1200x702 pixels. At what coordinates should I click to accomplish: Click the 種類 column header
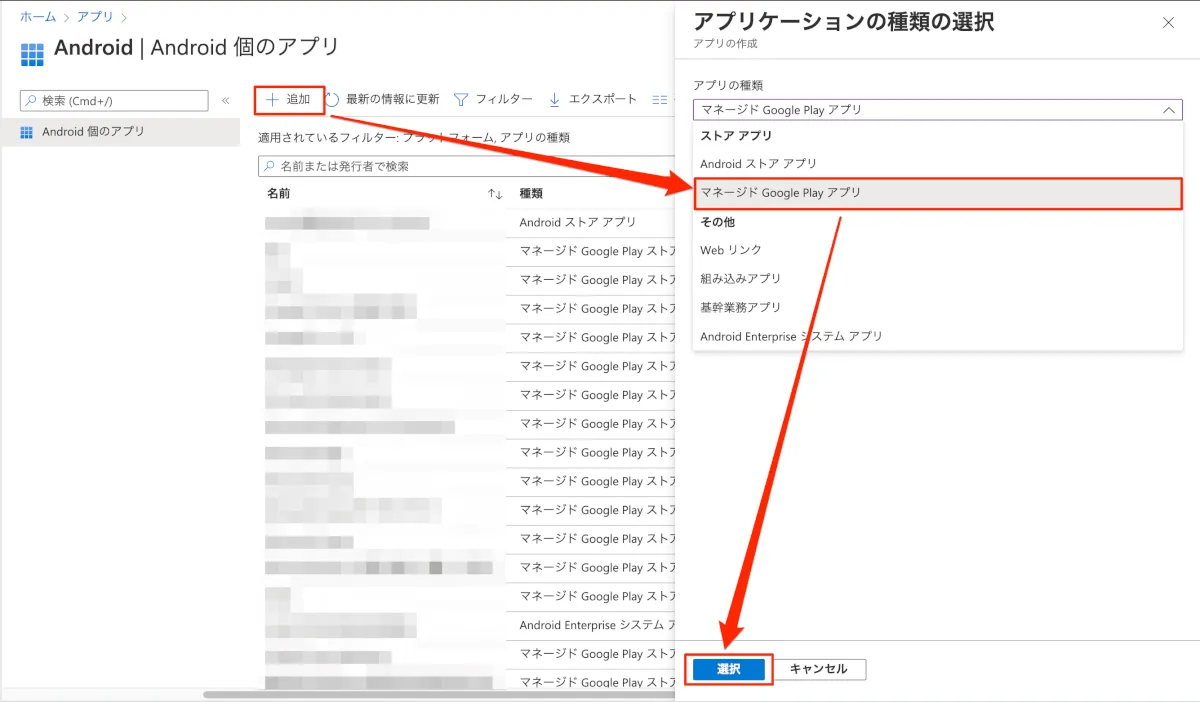coord(531,194)
